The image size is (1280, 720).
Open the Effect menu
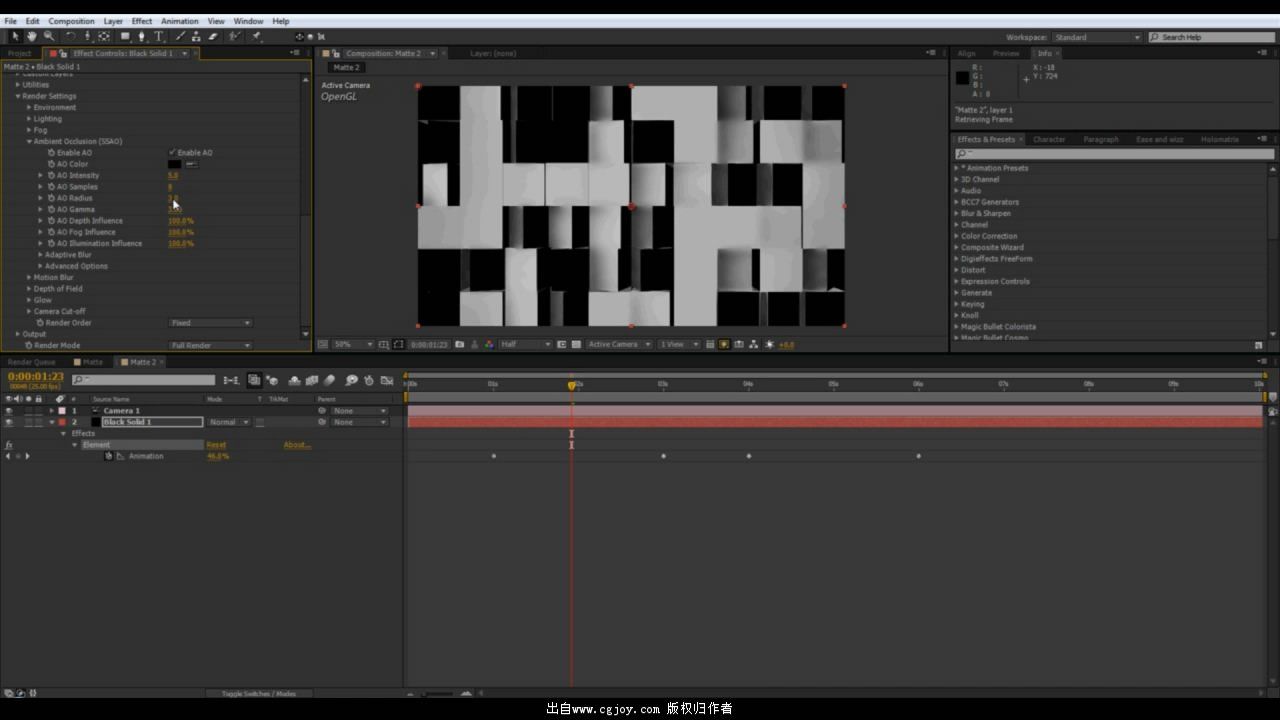pos(142,21)
